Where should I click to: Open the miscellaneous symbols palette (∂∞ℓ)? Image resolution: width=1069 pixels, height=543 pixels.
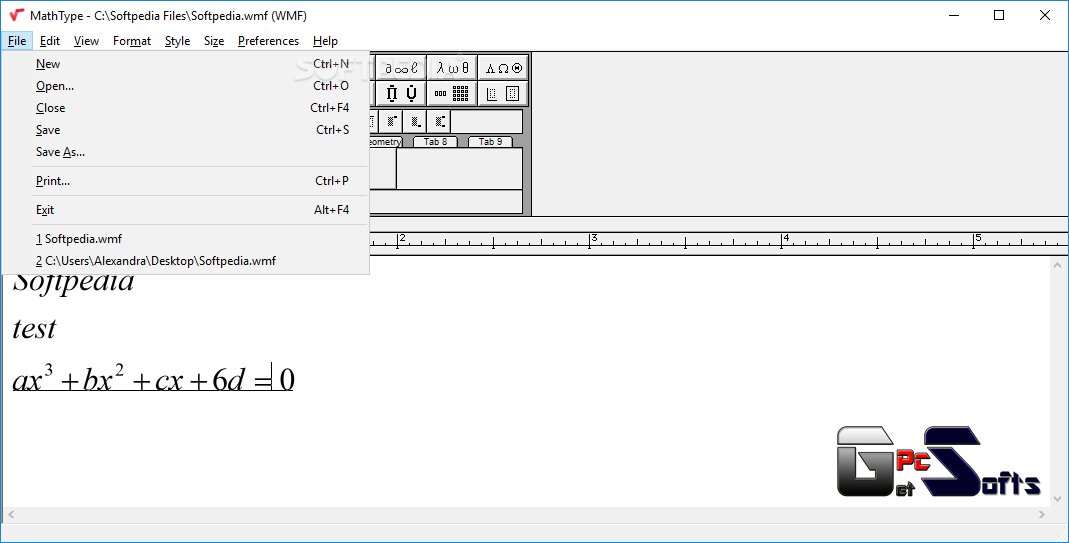402,68
